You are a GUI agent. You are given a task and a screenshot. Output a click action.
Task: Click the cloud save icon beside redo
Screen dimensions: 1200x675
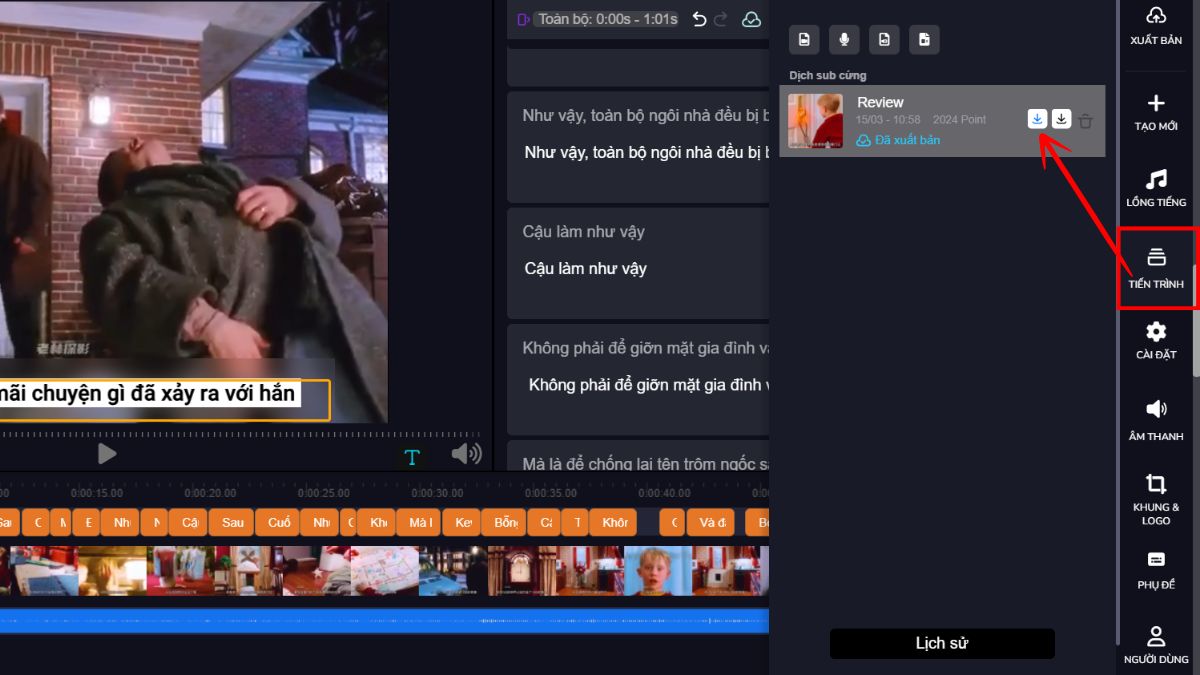(x=751, y=20)
